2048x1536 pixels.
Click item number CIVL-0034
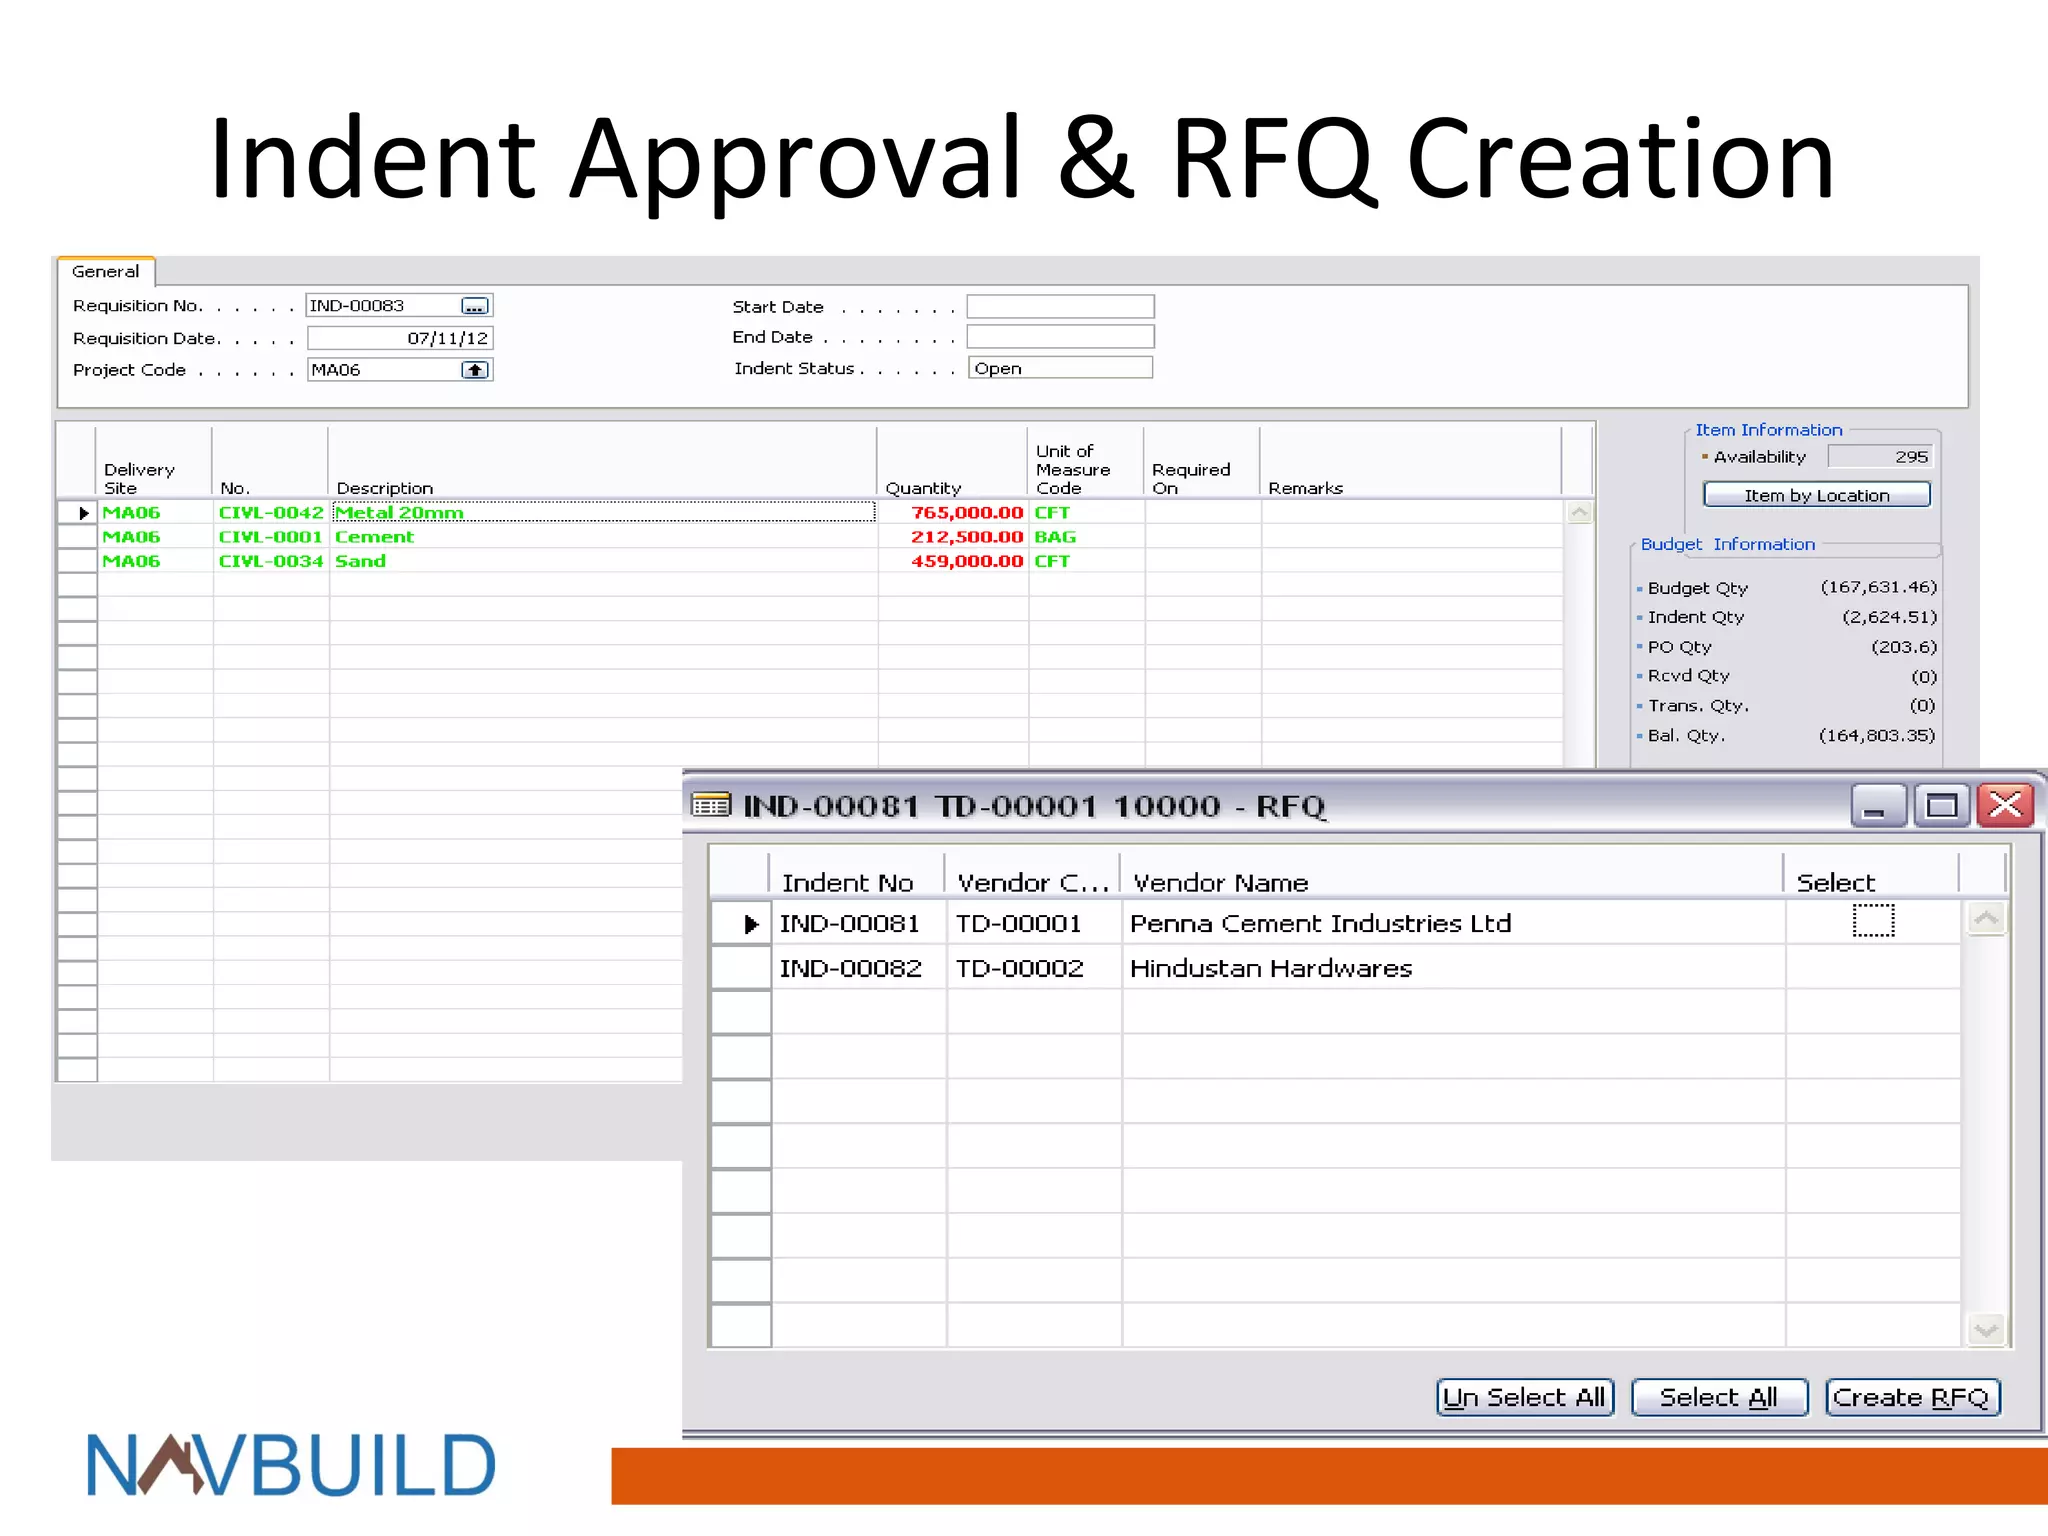(x=271, y=561)
